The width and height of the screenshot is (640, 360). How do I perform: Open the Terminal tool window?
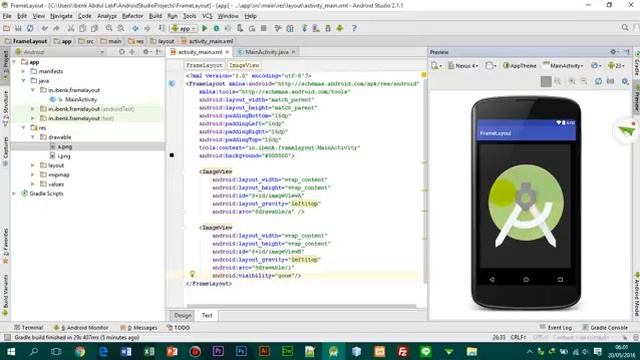click(28, 327)
